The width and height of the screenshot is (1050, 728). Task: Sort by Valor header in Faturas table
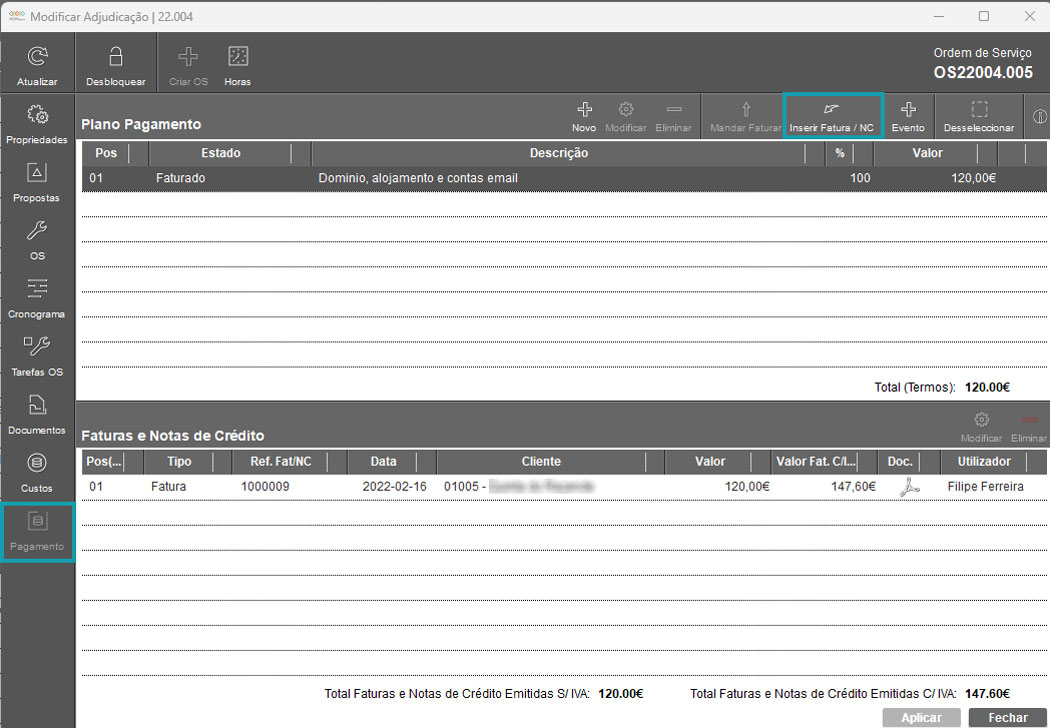(x=709, y=461)
